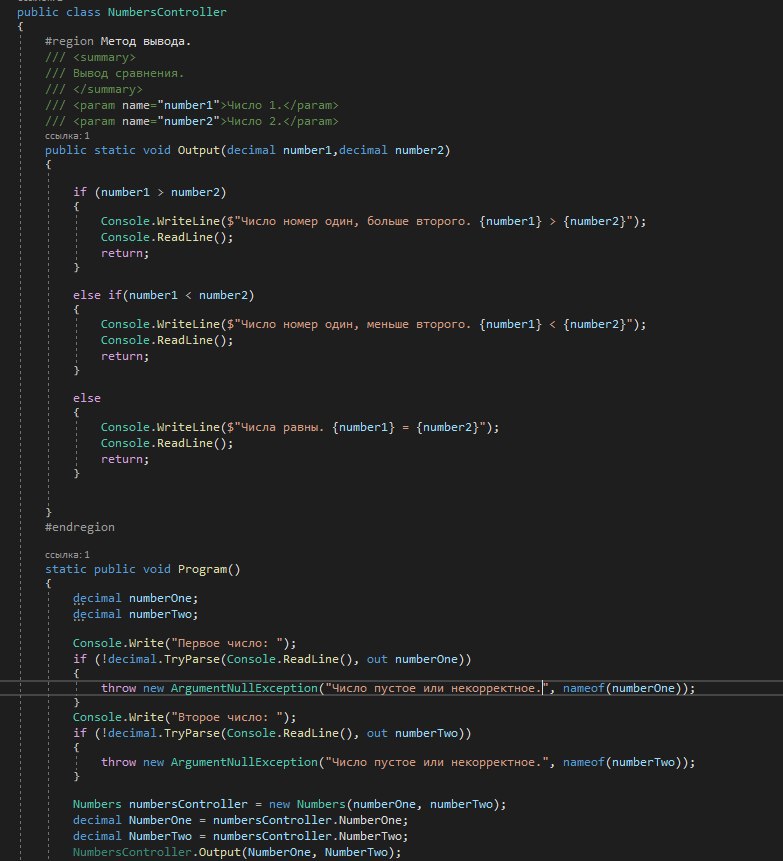Click the 'numbersController' variable in its declaration
Viewport: 783px width, 861px height.
coord(188,804)
